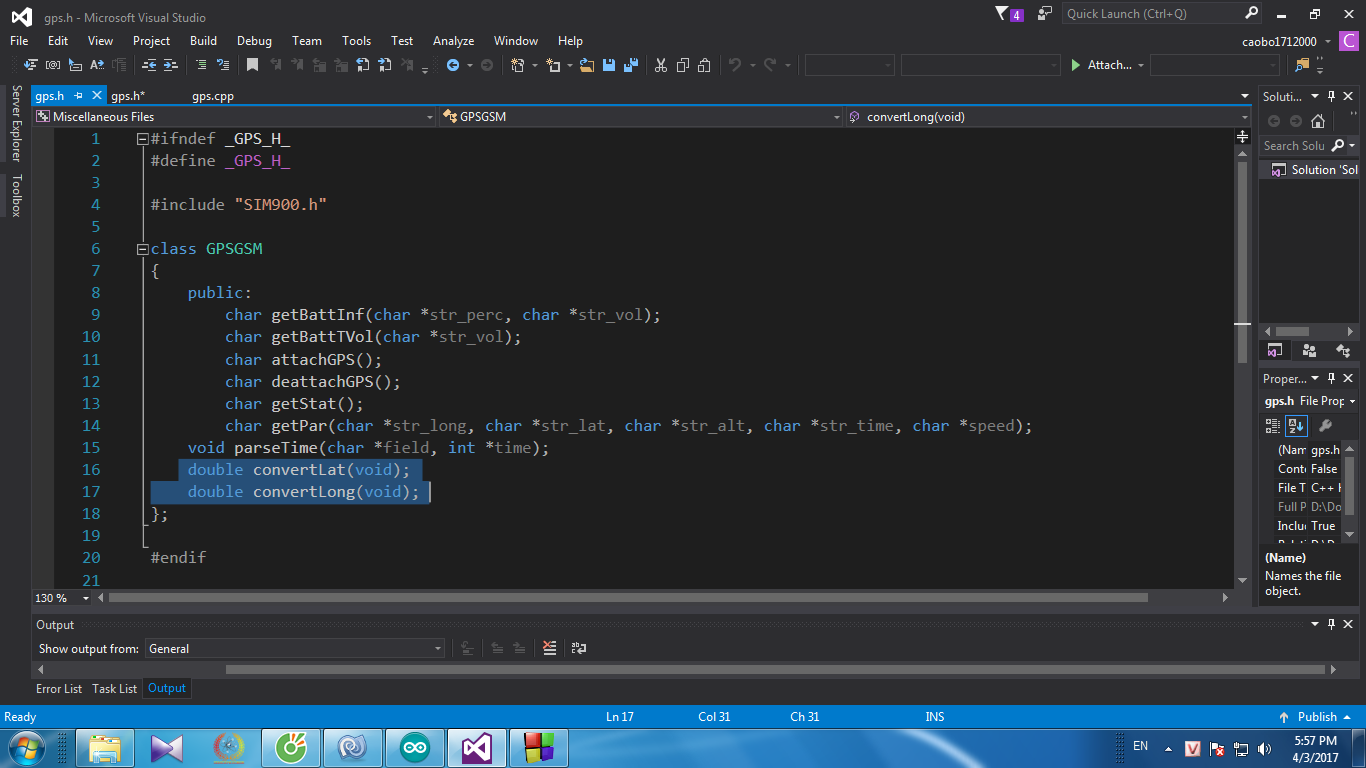Viewport: 1366px width, 768px height.
Task: Click the Send Feedback icon
Action: coord(1045,14)
